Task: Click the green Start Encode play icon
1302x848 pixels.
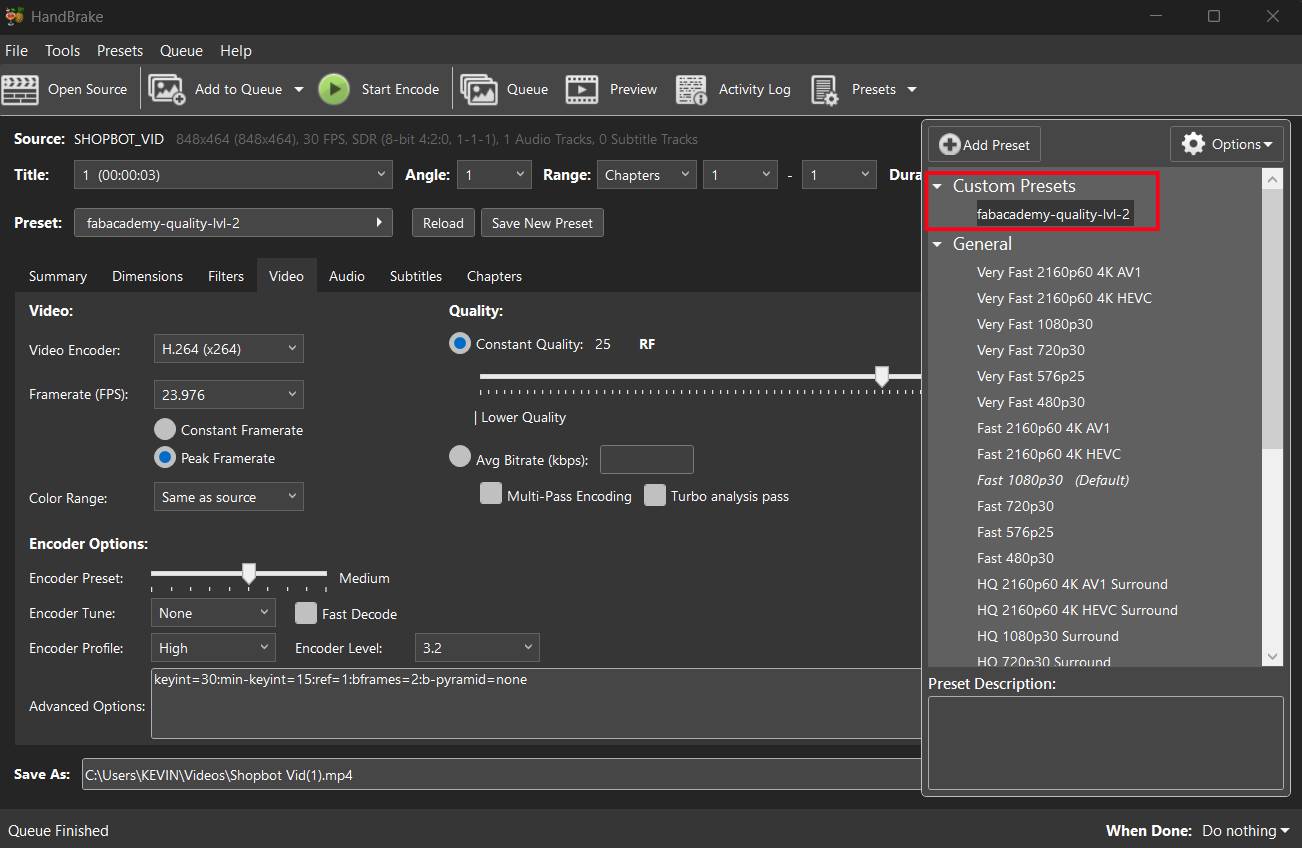Action: 334,89
